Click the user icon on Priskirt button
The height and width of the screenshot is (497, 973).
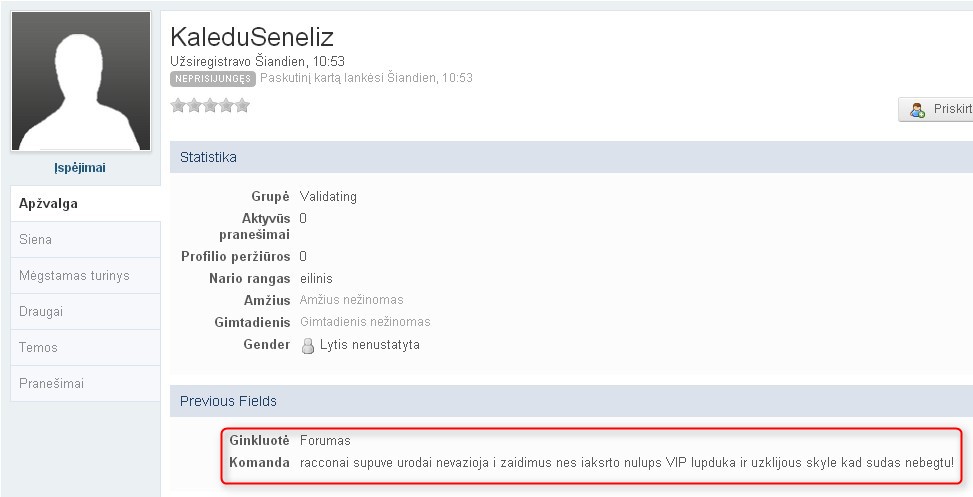917,110
